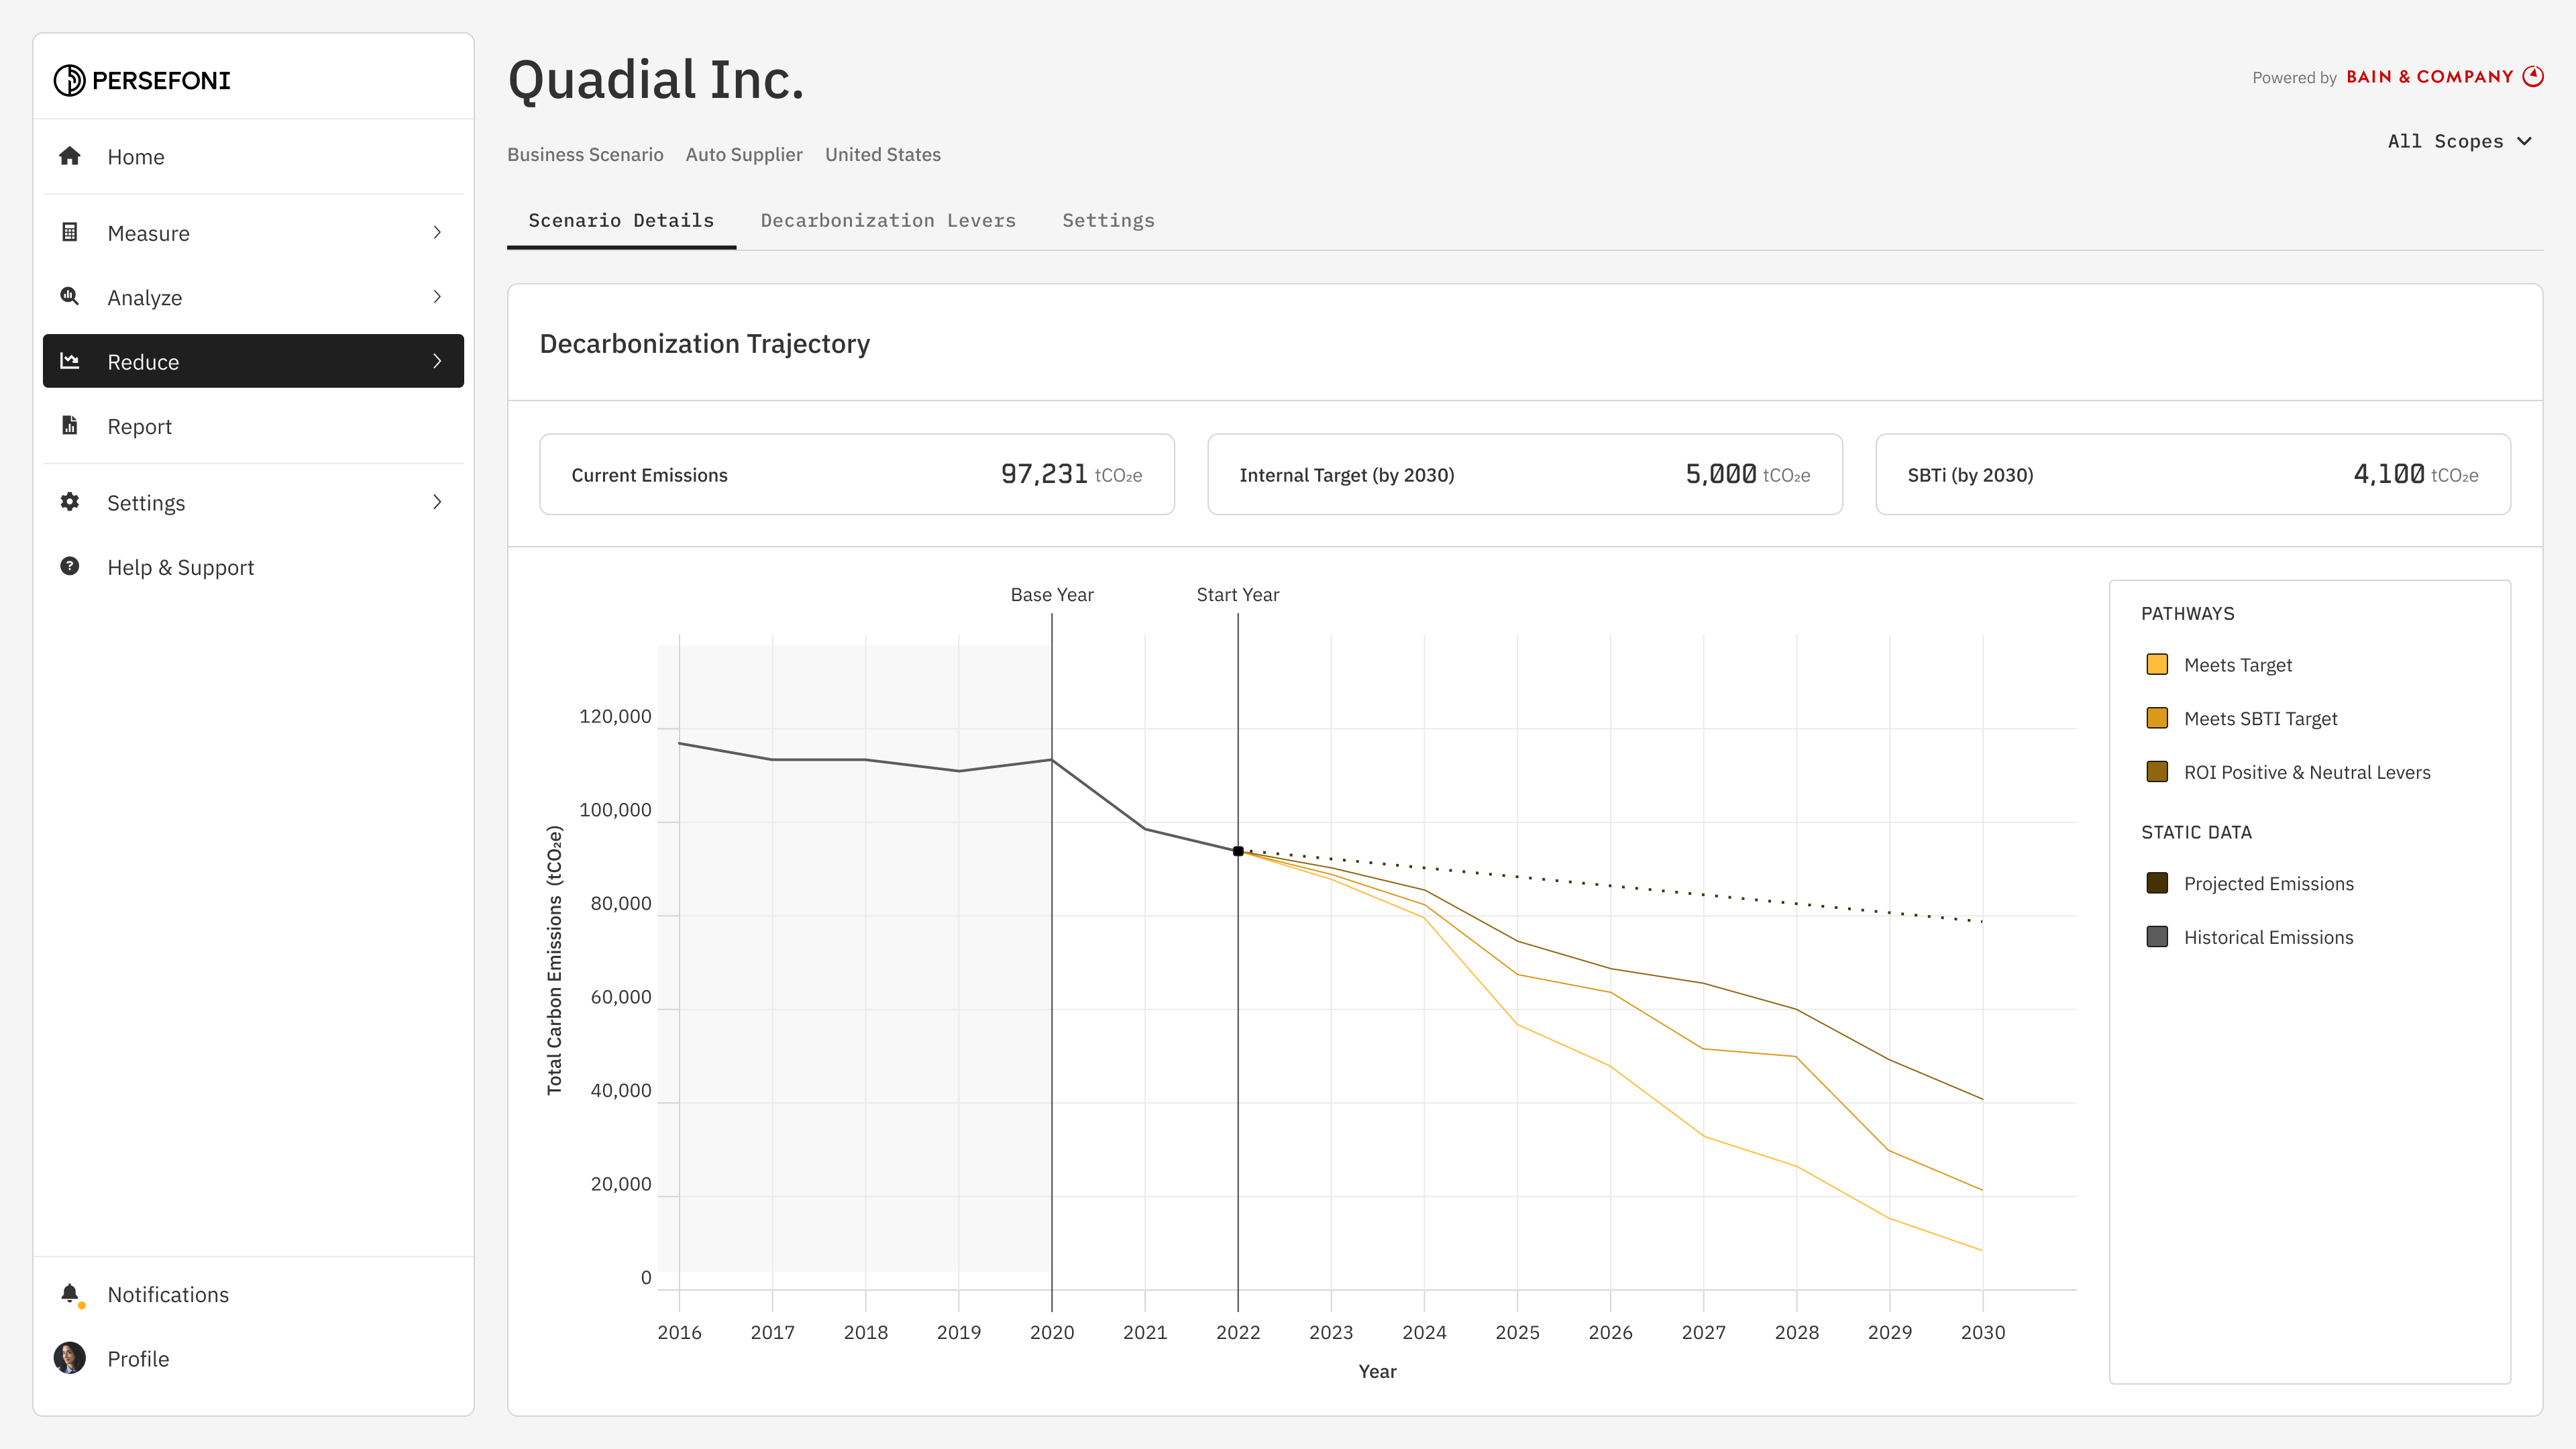Toggle ROI Positive & Neutral Levers pathway
The height and width of the screenshot is (1449, 2576).
pyautogui.click(x=2157, y=772)
